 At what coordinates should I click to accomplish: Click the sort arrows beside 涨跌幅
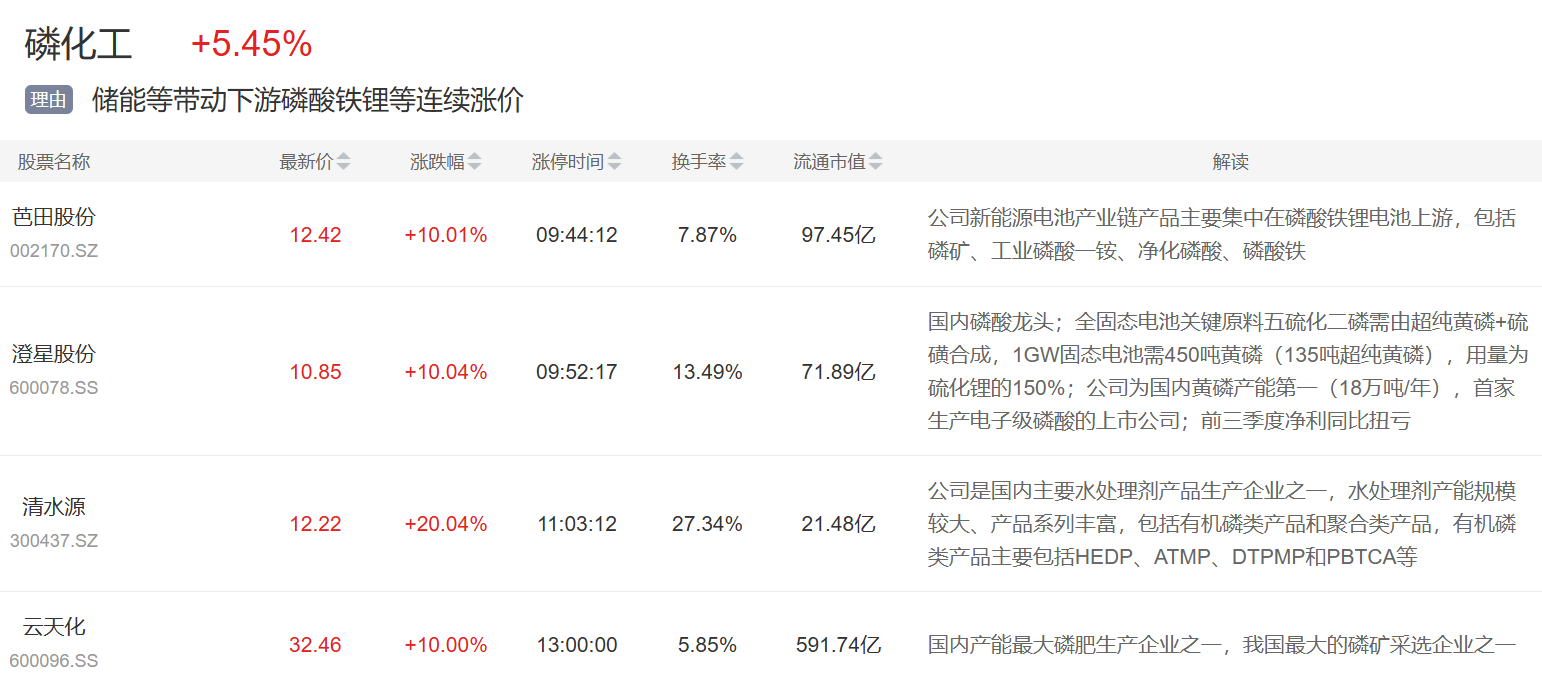point(475,162)
